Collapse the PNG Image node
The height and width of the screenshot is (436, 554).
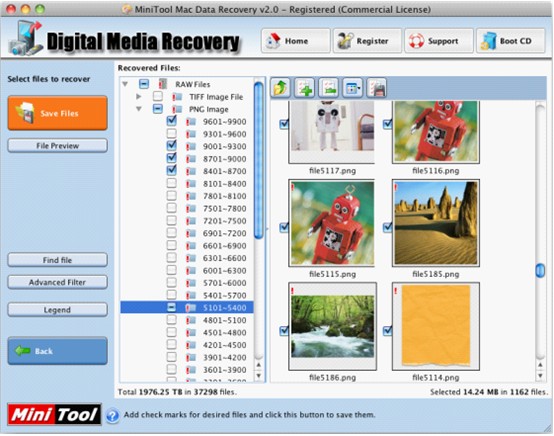tap(139, 109)
